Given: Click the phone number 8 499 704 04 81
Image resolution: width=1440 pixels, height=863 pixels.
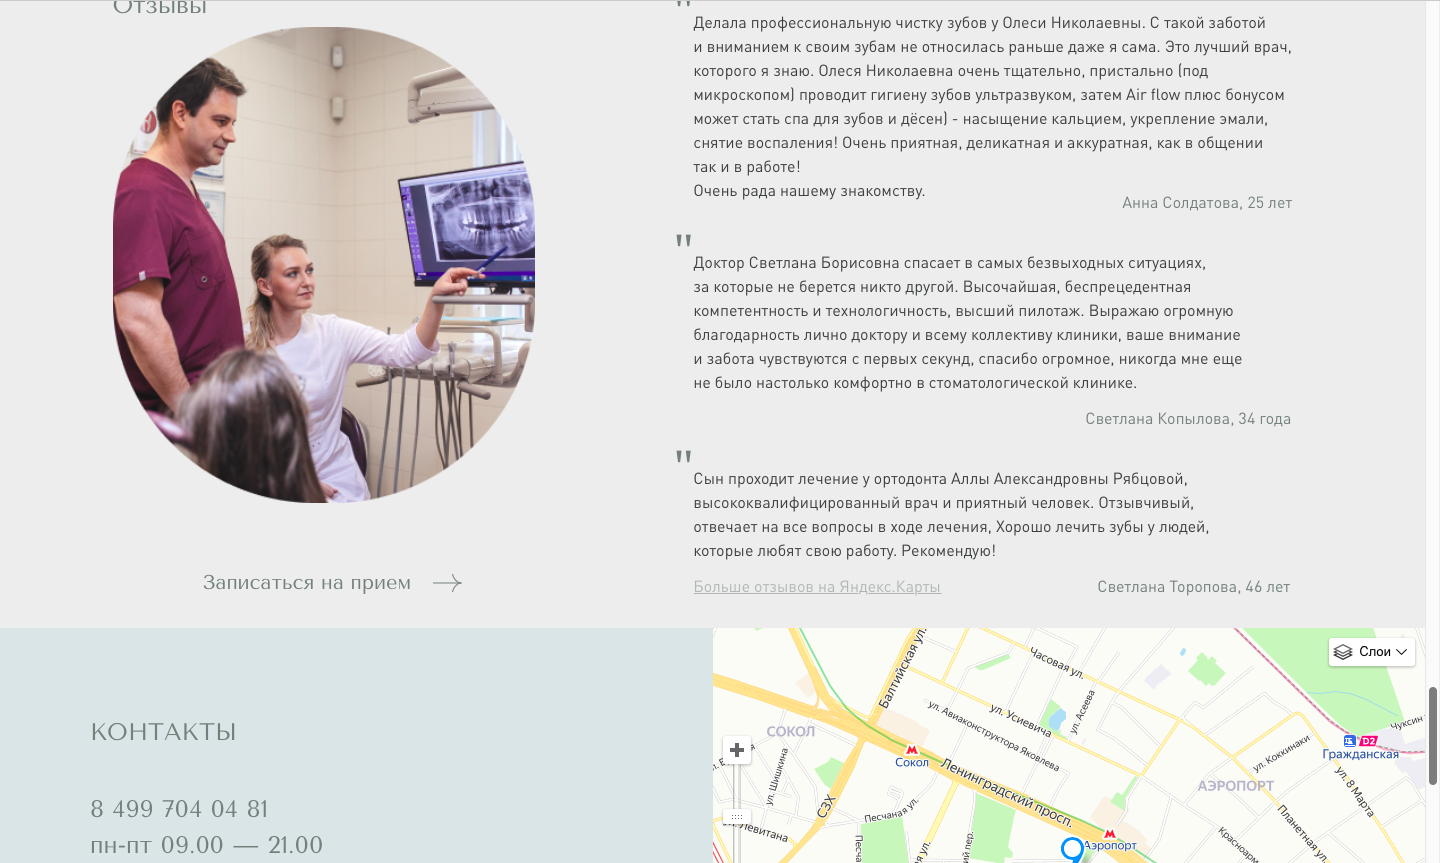Looking at the screenshot, I should (179, 809).
